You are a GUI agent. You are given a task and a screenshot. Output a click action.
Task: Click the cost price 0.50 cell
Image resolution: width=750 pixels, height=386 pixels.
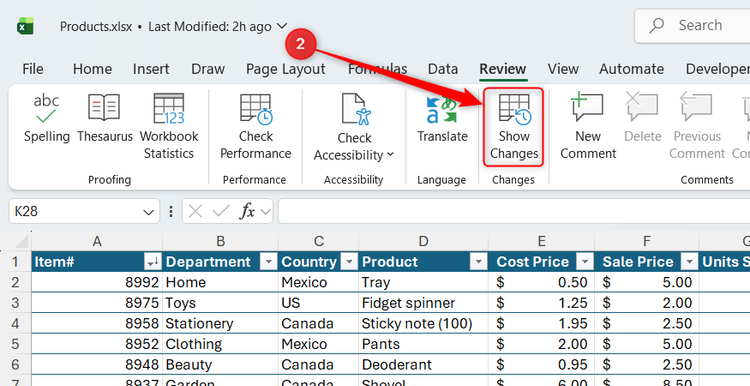point(541,282)
